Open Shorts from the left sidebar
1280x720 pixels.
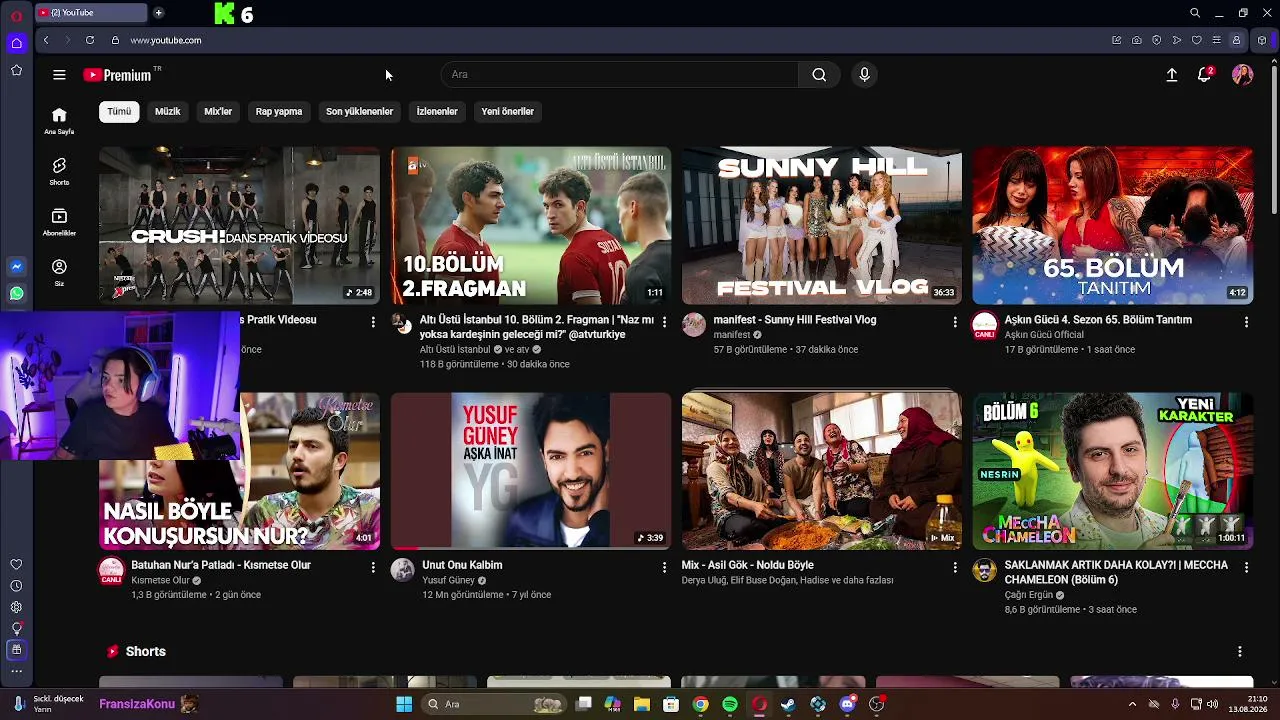pos(59,171)
